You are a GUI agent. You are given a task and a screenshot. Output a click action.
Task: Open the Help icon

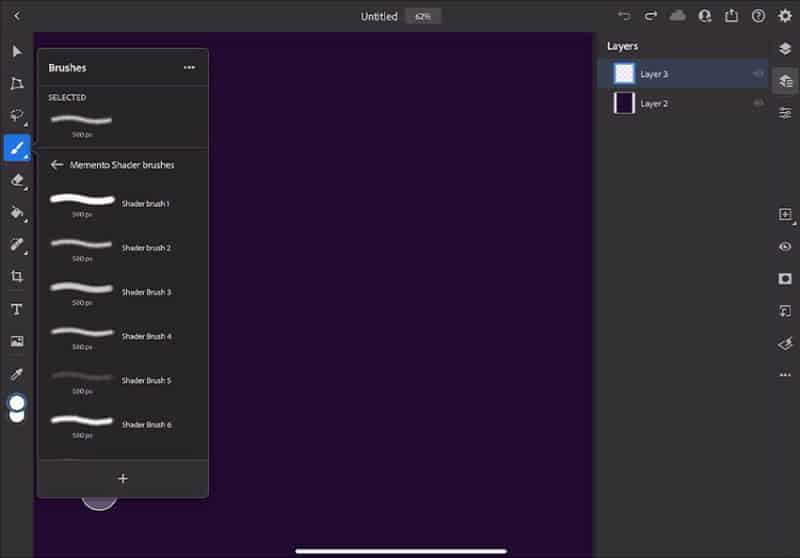tap(758, 16)
